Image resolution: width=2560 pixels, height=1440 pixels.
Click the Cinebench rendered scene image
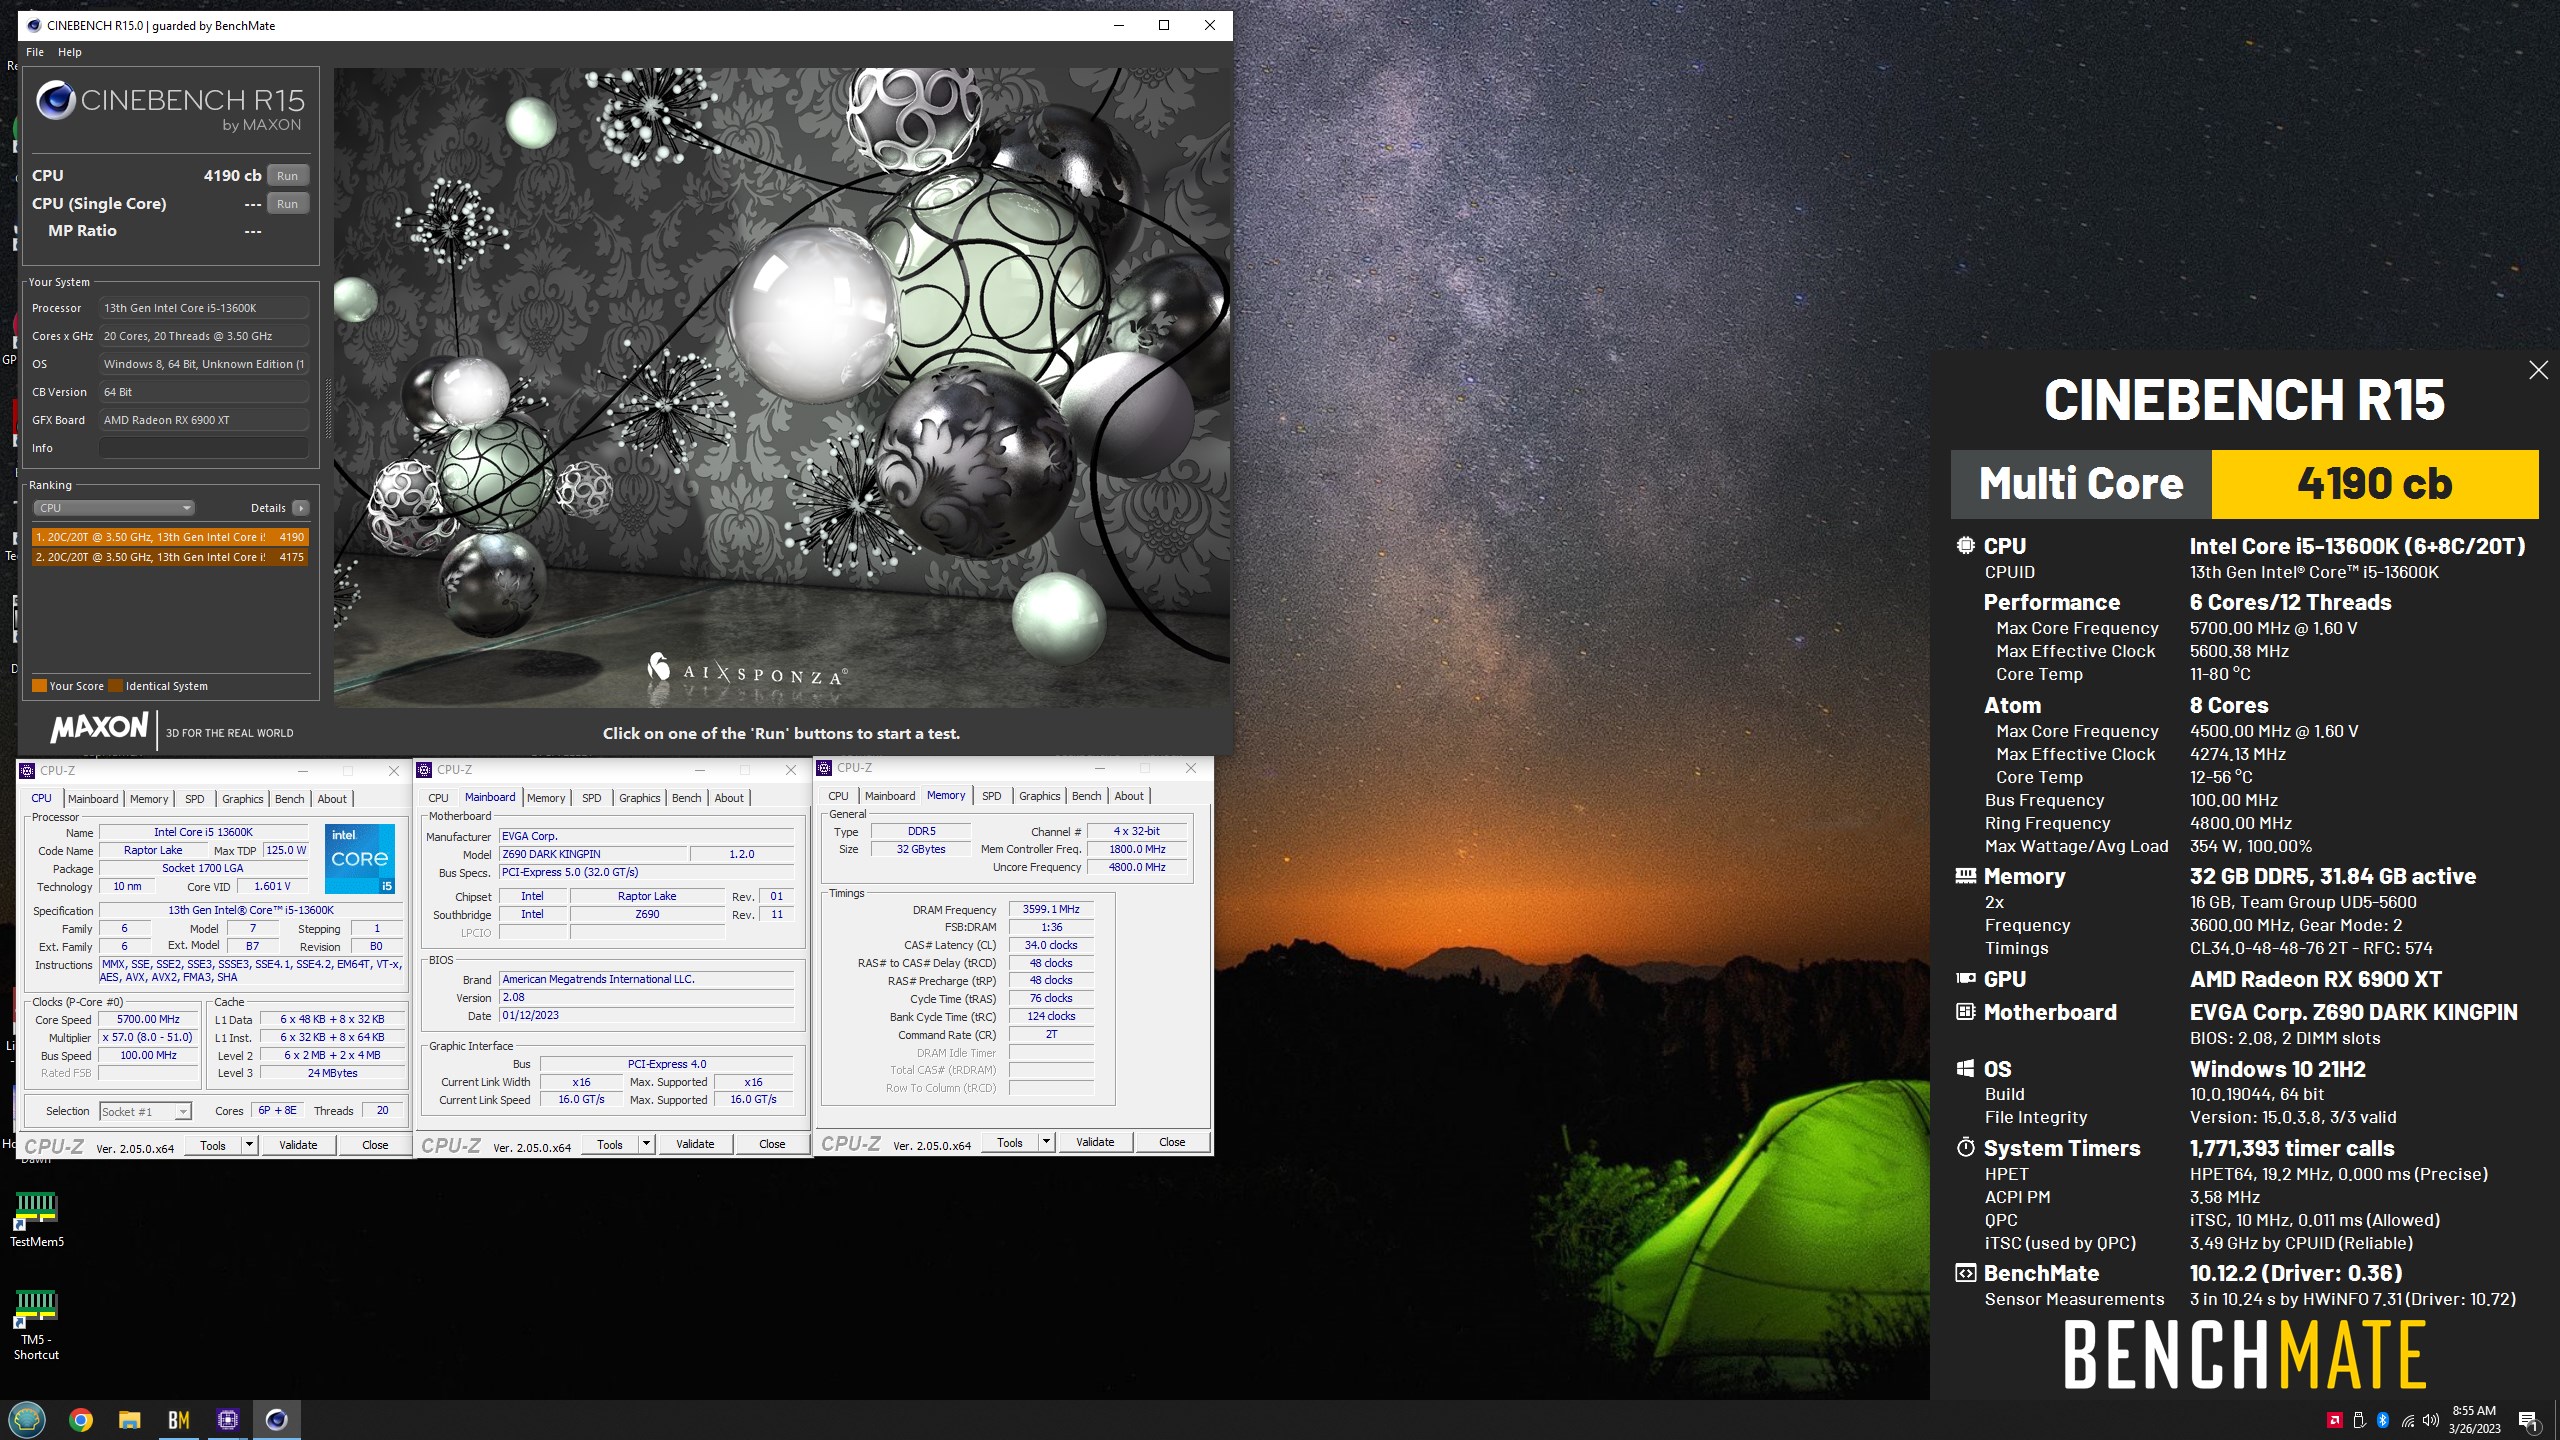click(781, 387)
